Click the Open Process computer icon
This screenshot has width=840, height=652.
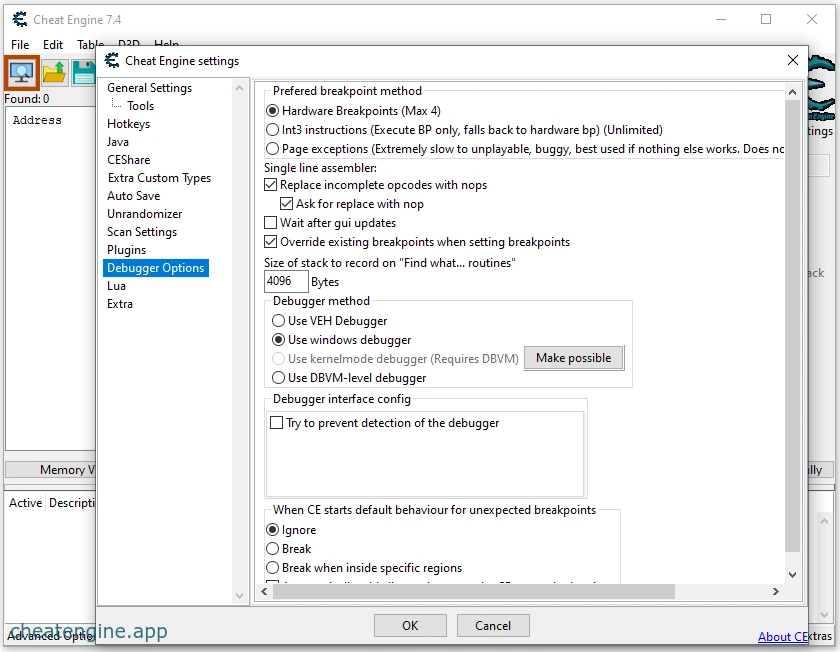click(x=21, y=72)
